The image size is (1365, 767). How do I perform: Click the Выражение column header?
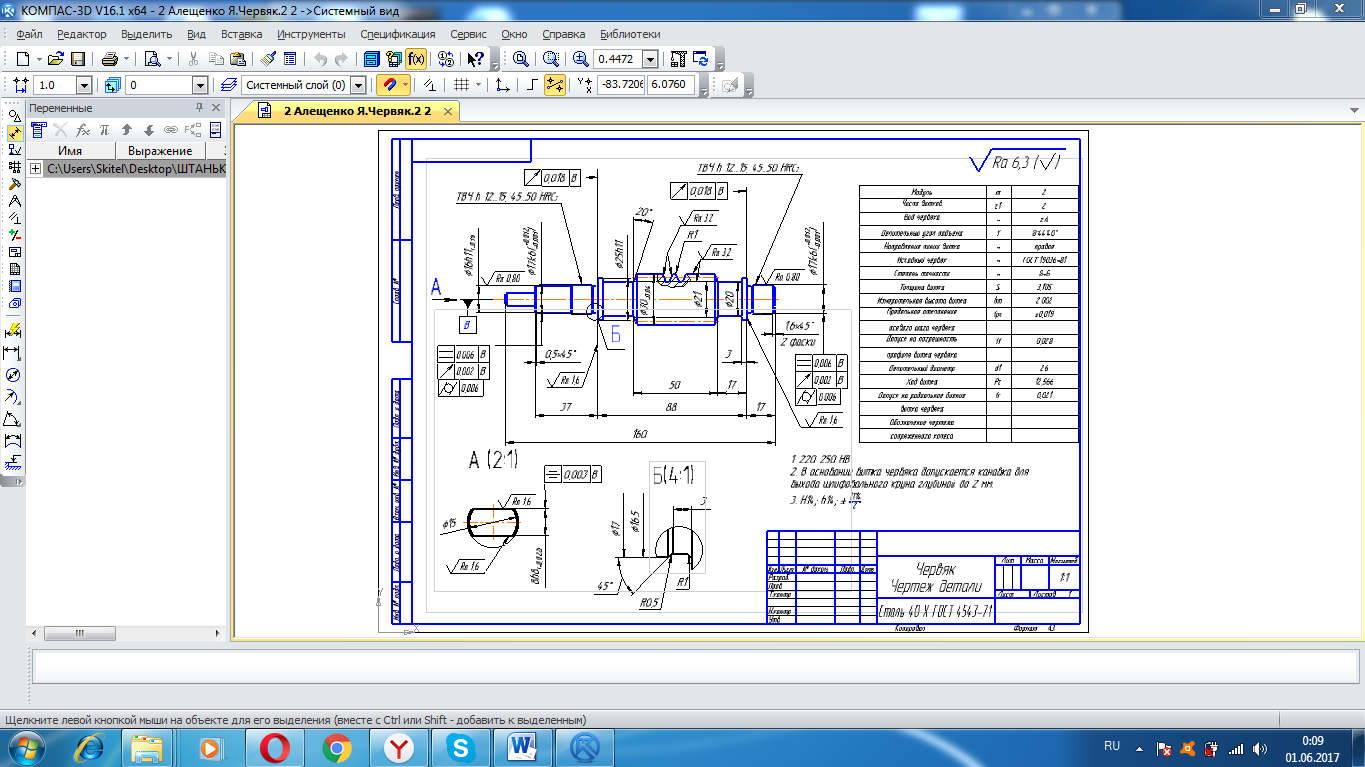[x=160, y=150]
